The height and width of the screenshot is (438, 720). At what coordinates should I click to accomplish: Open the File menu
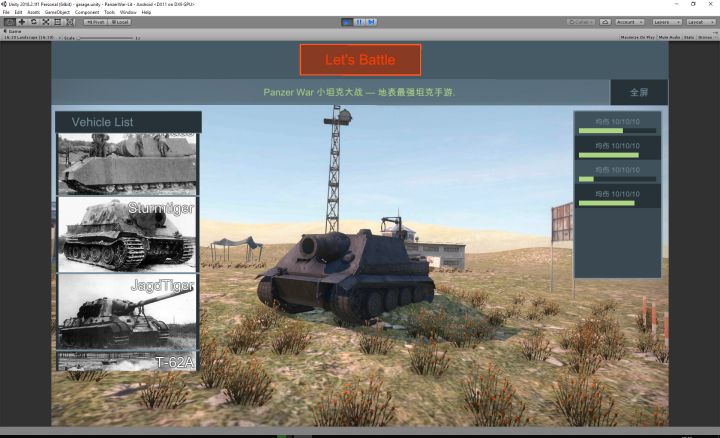click(6, 12)
